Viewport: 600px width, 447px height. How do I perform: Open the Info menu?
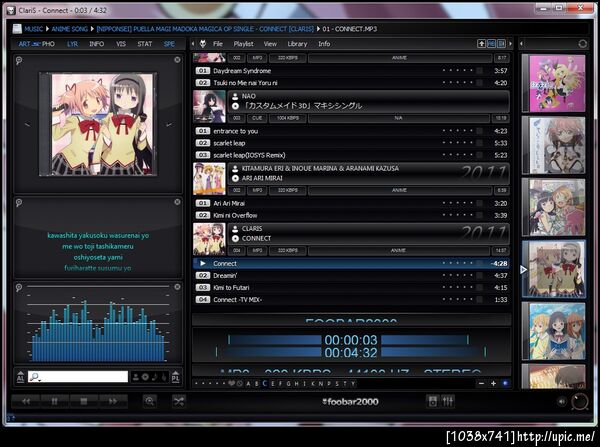(x=324, y=44)
